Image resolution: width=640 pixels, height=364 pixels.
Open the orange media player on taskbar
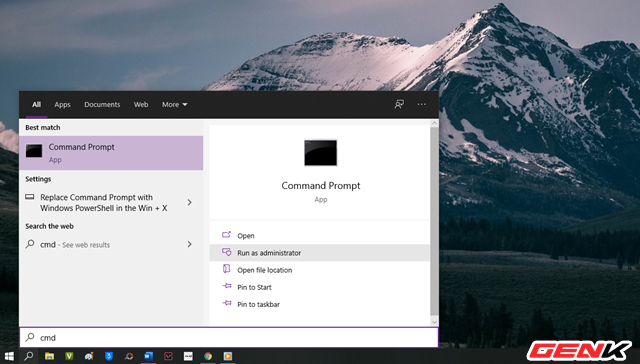[x=228, y=356]
